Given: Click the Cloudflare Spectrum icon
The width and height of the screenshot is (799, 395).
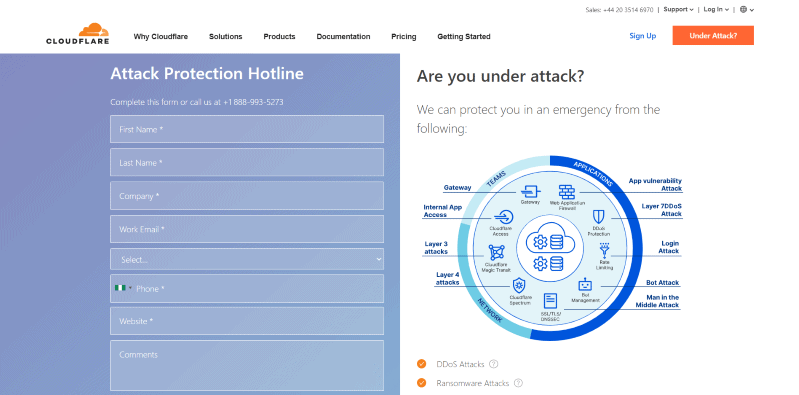Looking at the screenshot, I should click(x=519, y=285).
